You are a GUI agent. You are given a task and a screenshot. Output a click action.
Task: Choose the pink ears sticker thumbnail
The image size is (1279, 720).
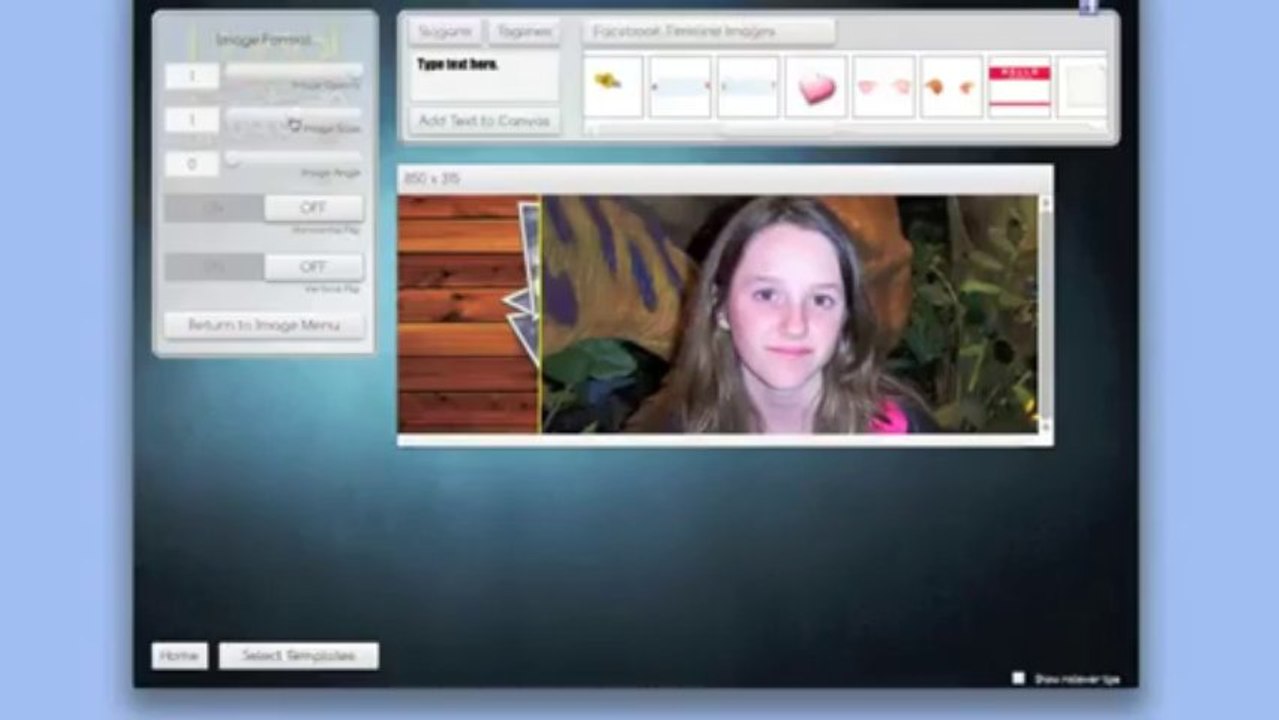pos(884,87)
